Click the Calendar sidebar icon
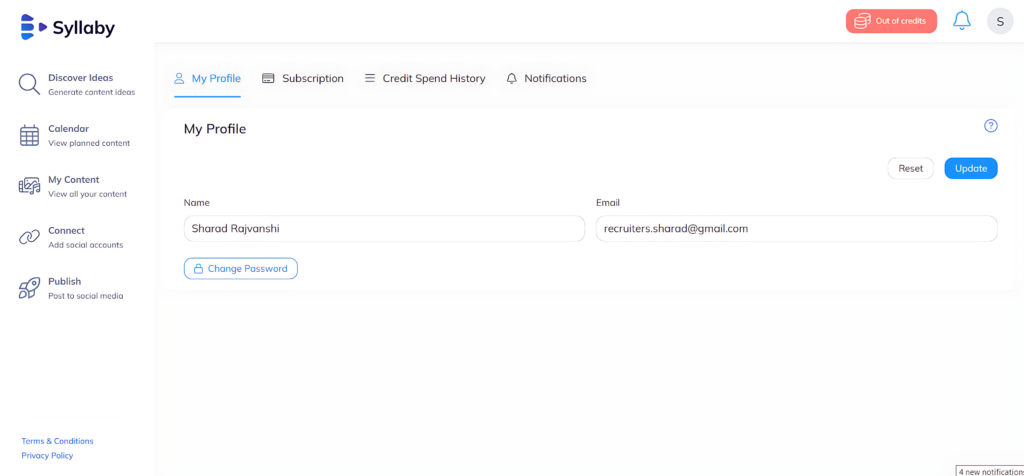Screen dimensions: 1024x476 coord(29,136)
